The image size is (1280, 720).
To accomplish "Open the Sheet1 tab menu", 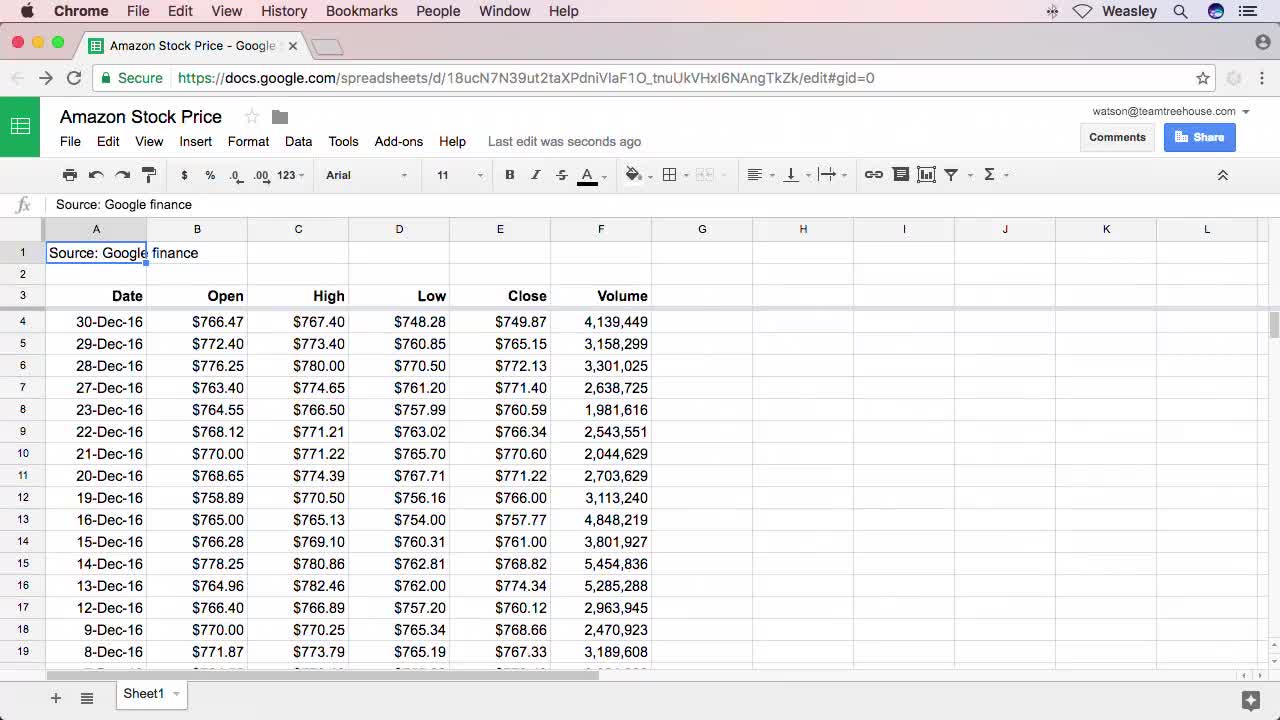I will click(174, 693).
